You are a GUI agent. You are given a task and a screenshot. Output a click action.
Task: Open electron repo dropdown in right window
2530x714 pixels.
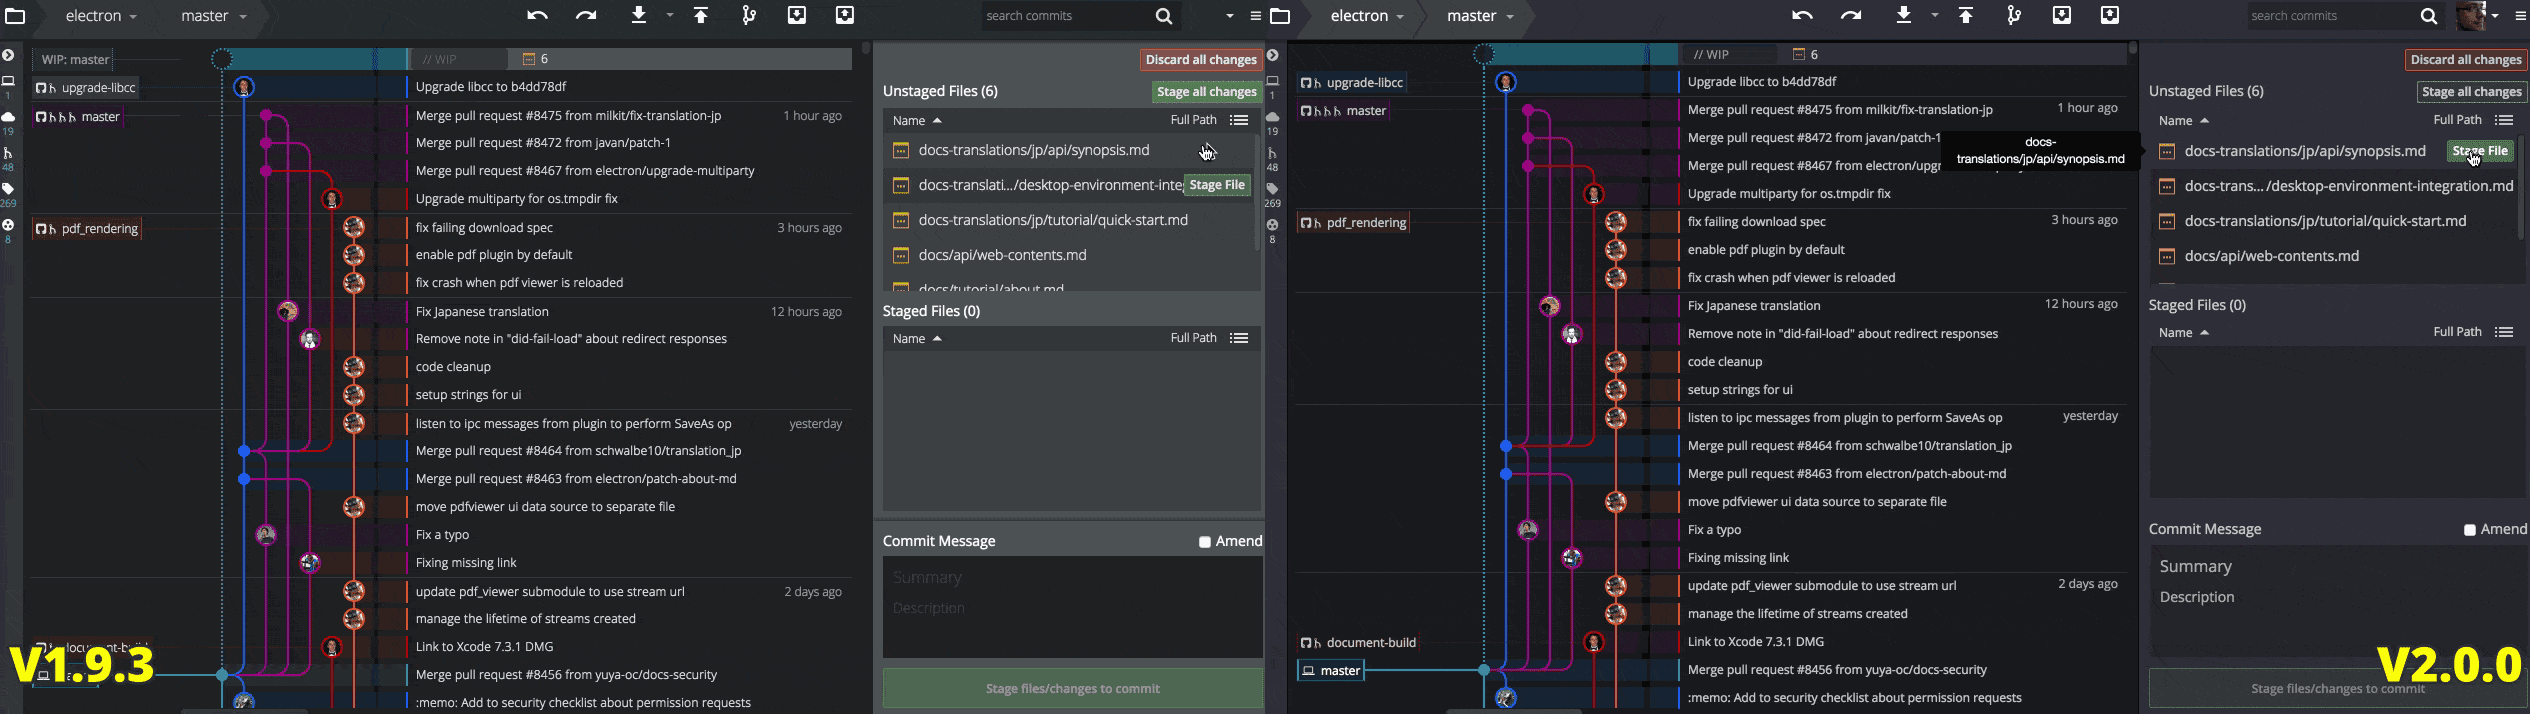(x=1367, y=16)
